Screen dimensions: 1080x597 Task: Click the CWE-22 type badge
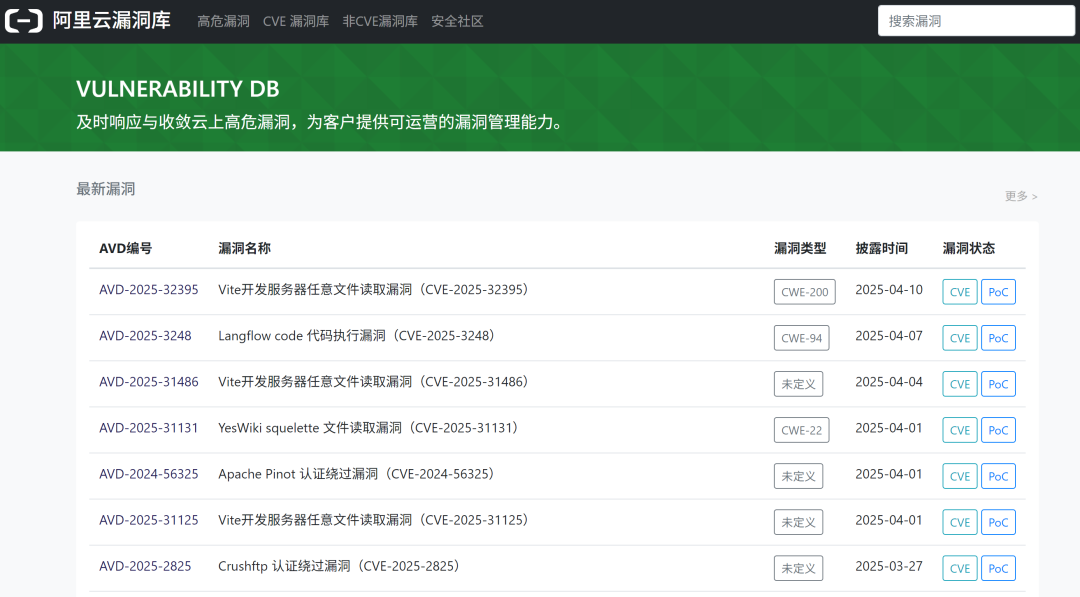[x=802, y=430]
